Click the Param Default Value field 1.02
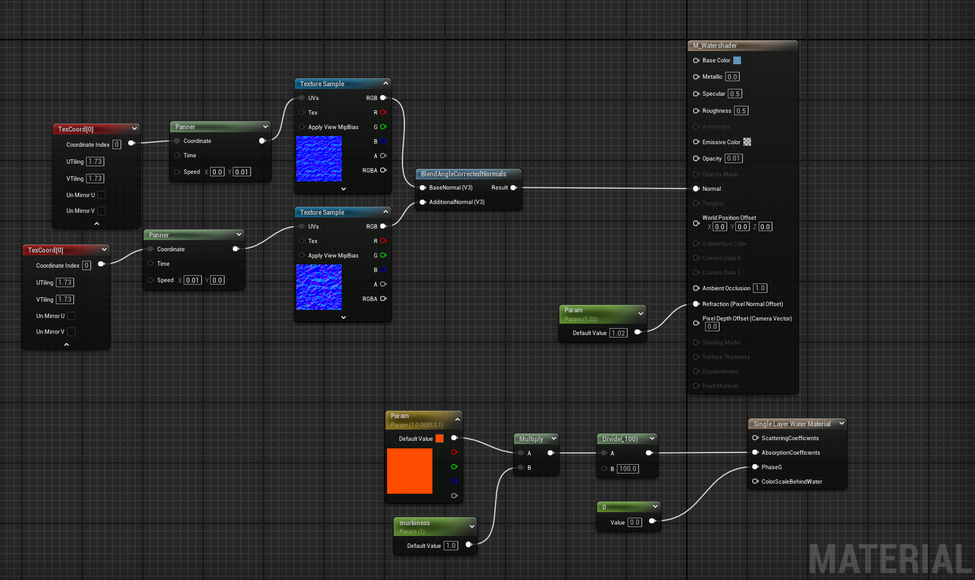The height and width of the screenshot is (580, 975). (x=618, y=333)
